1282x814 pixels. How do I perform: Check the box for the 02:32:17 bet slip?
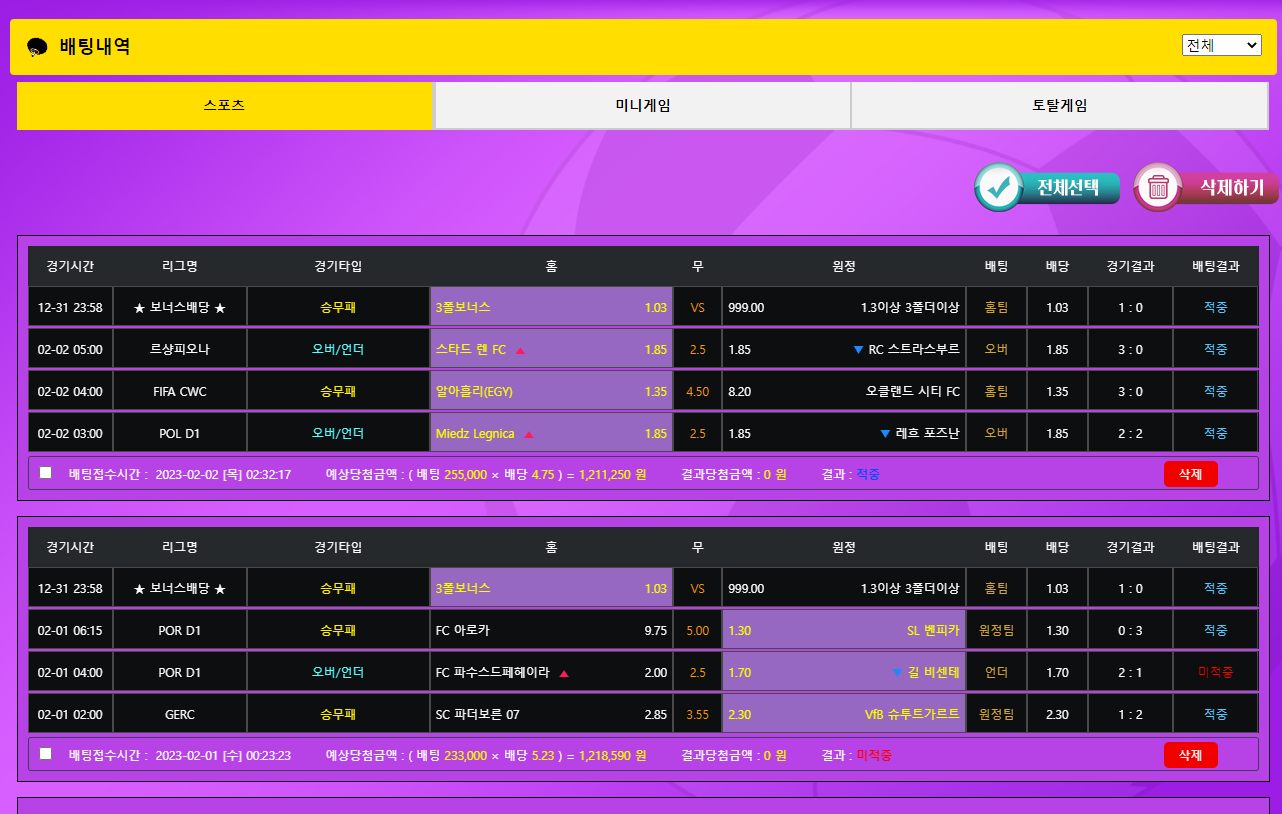click(x=45, y=473)
